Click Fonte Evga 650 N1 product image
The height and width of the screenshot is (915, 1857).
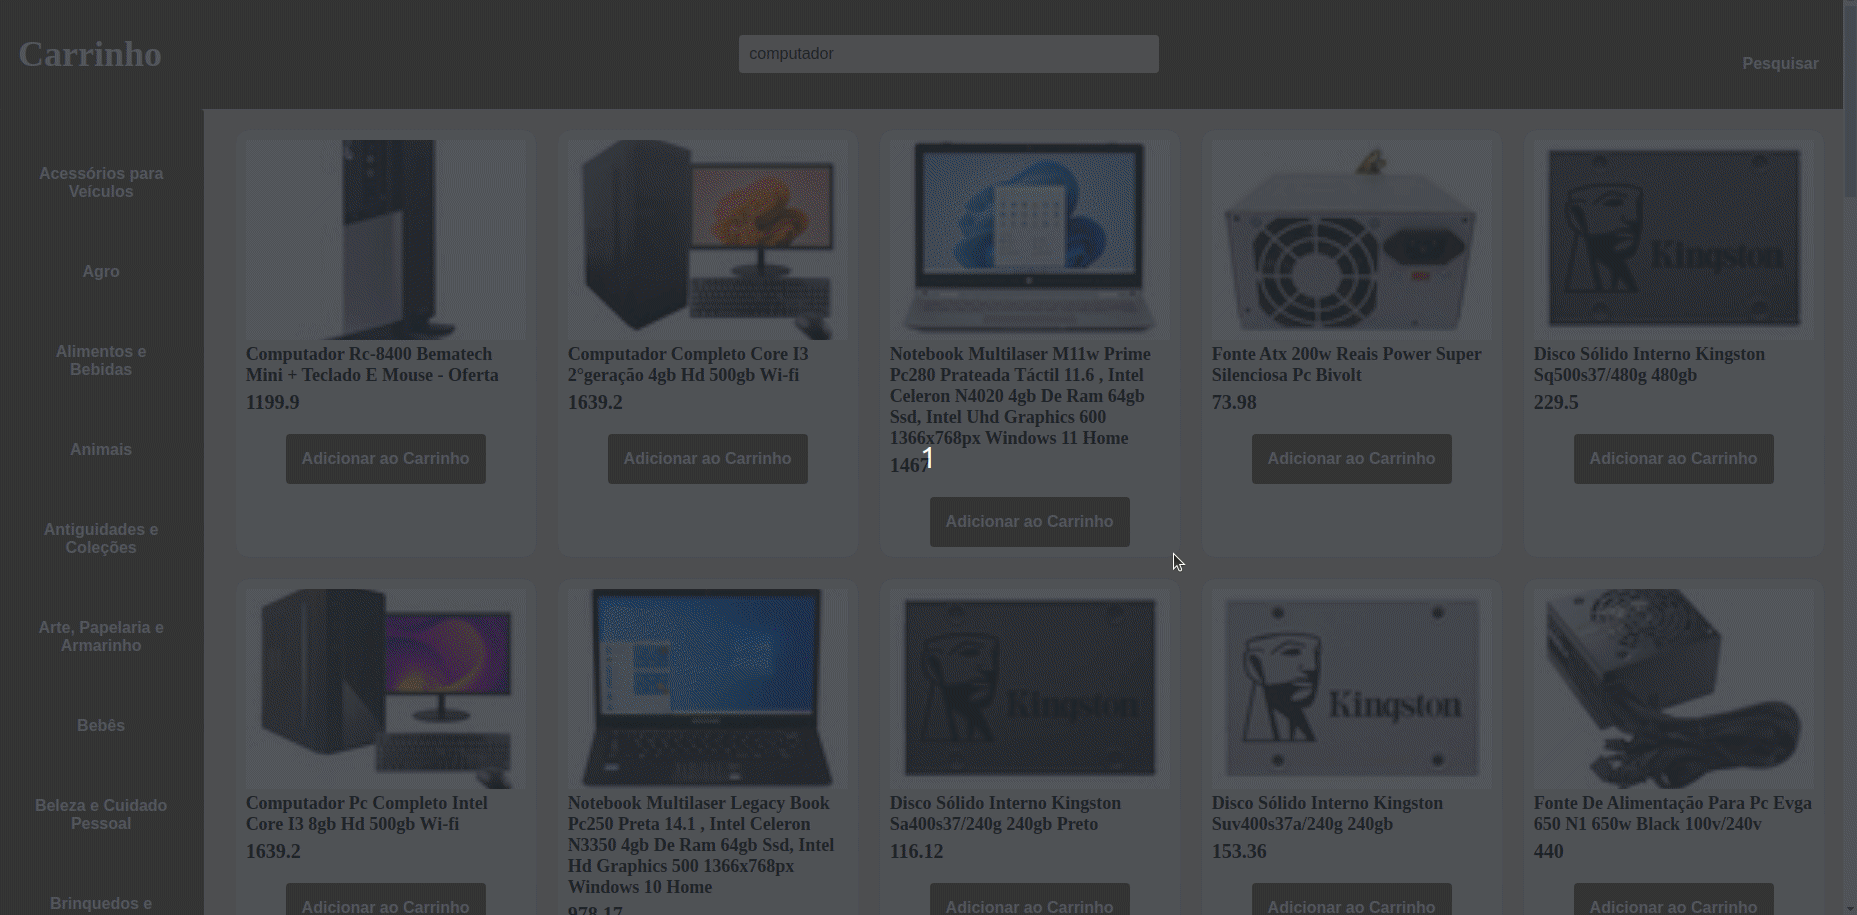click(x=1674, y=689)
